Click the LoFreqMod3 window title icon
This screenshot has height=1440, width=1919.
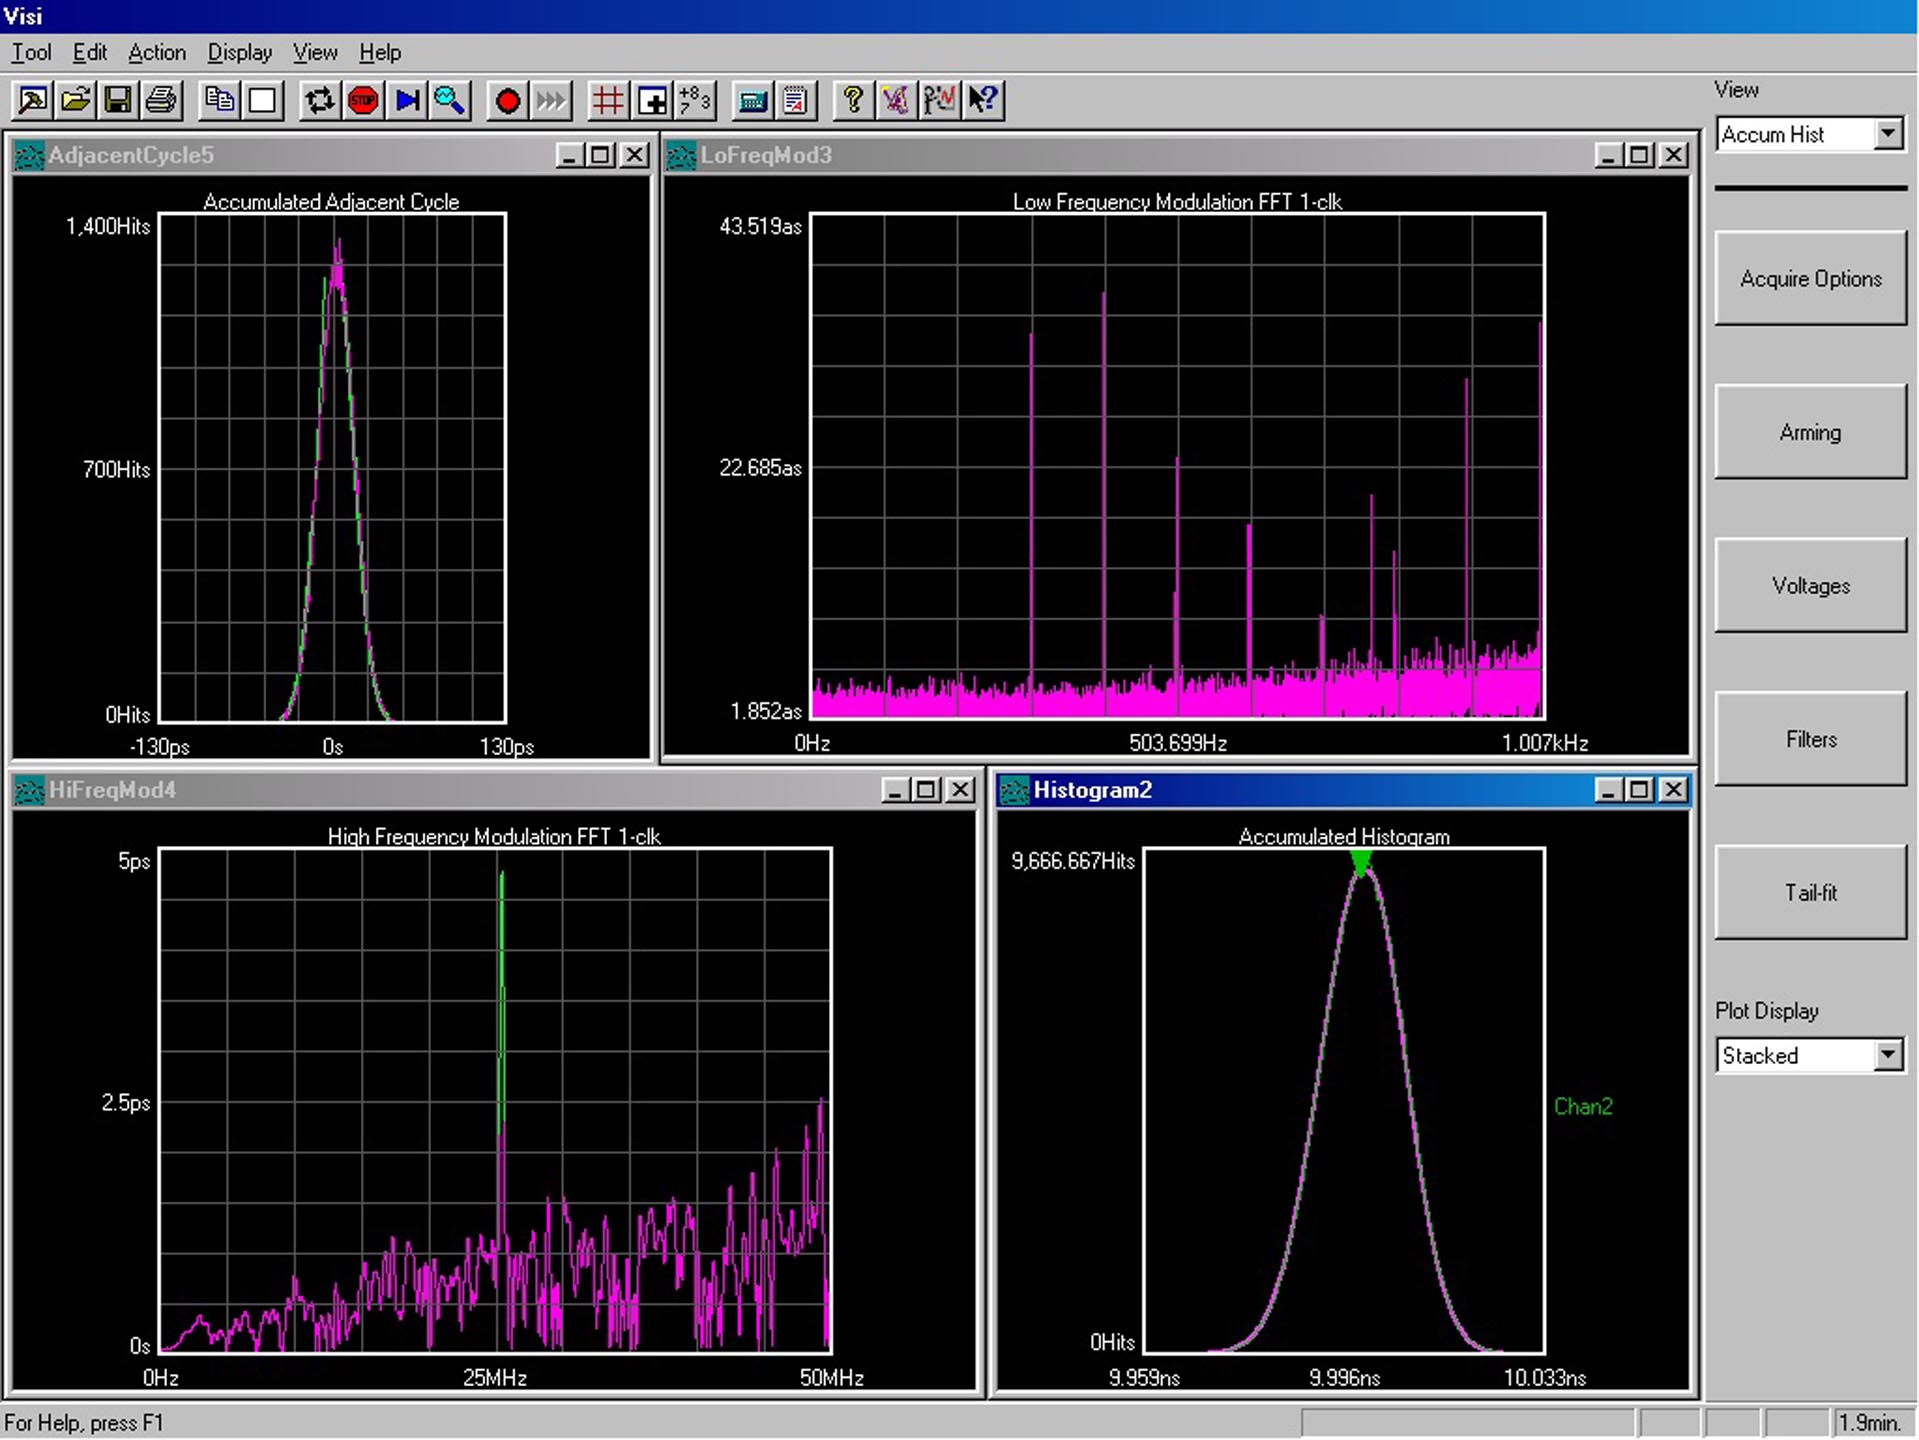click(681, 156)
